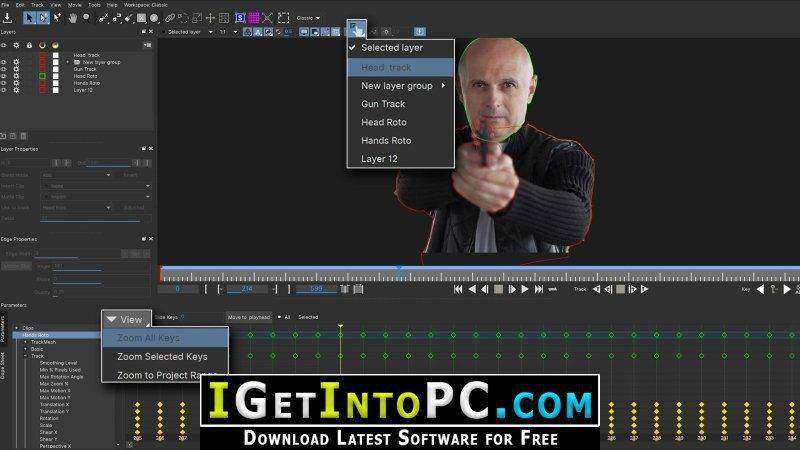Click the blue S stabilize icon
The image size is (800, 450).
tap(240, 18)
